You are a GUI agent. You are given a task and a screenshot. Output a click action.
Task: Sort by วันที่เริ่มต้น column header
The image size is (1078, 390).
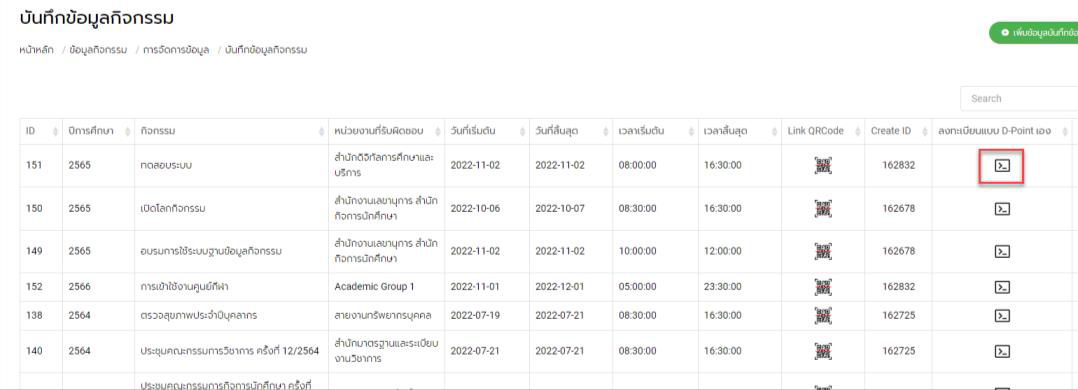click(487, 131)
